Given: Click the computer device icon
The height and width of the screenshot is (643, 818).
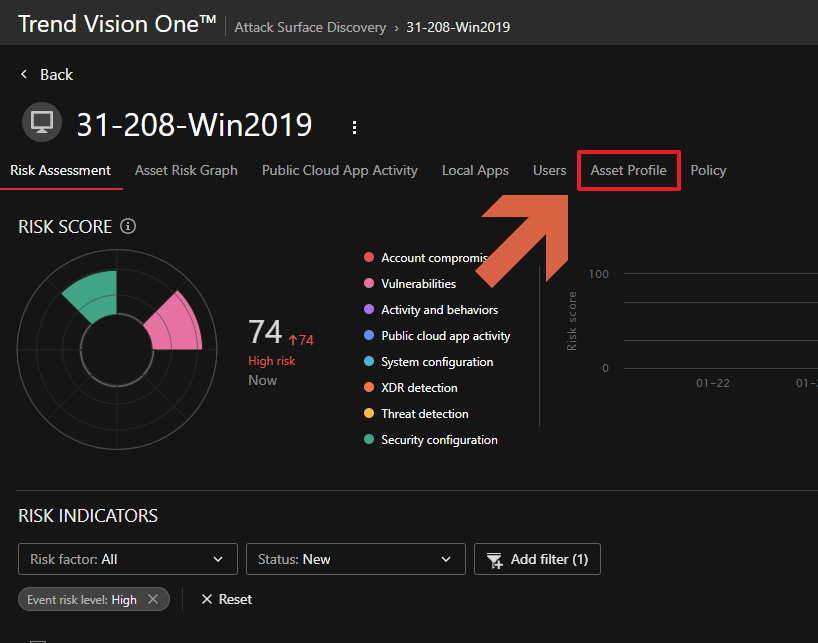Looking at the screenshot, I should [42, 124].
